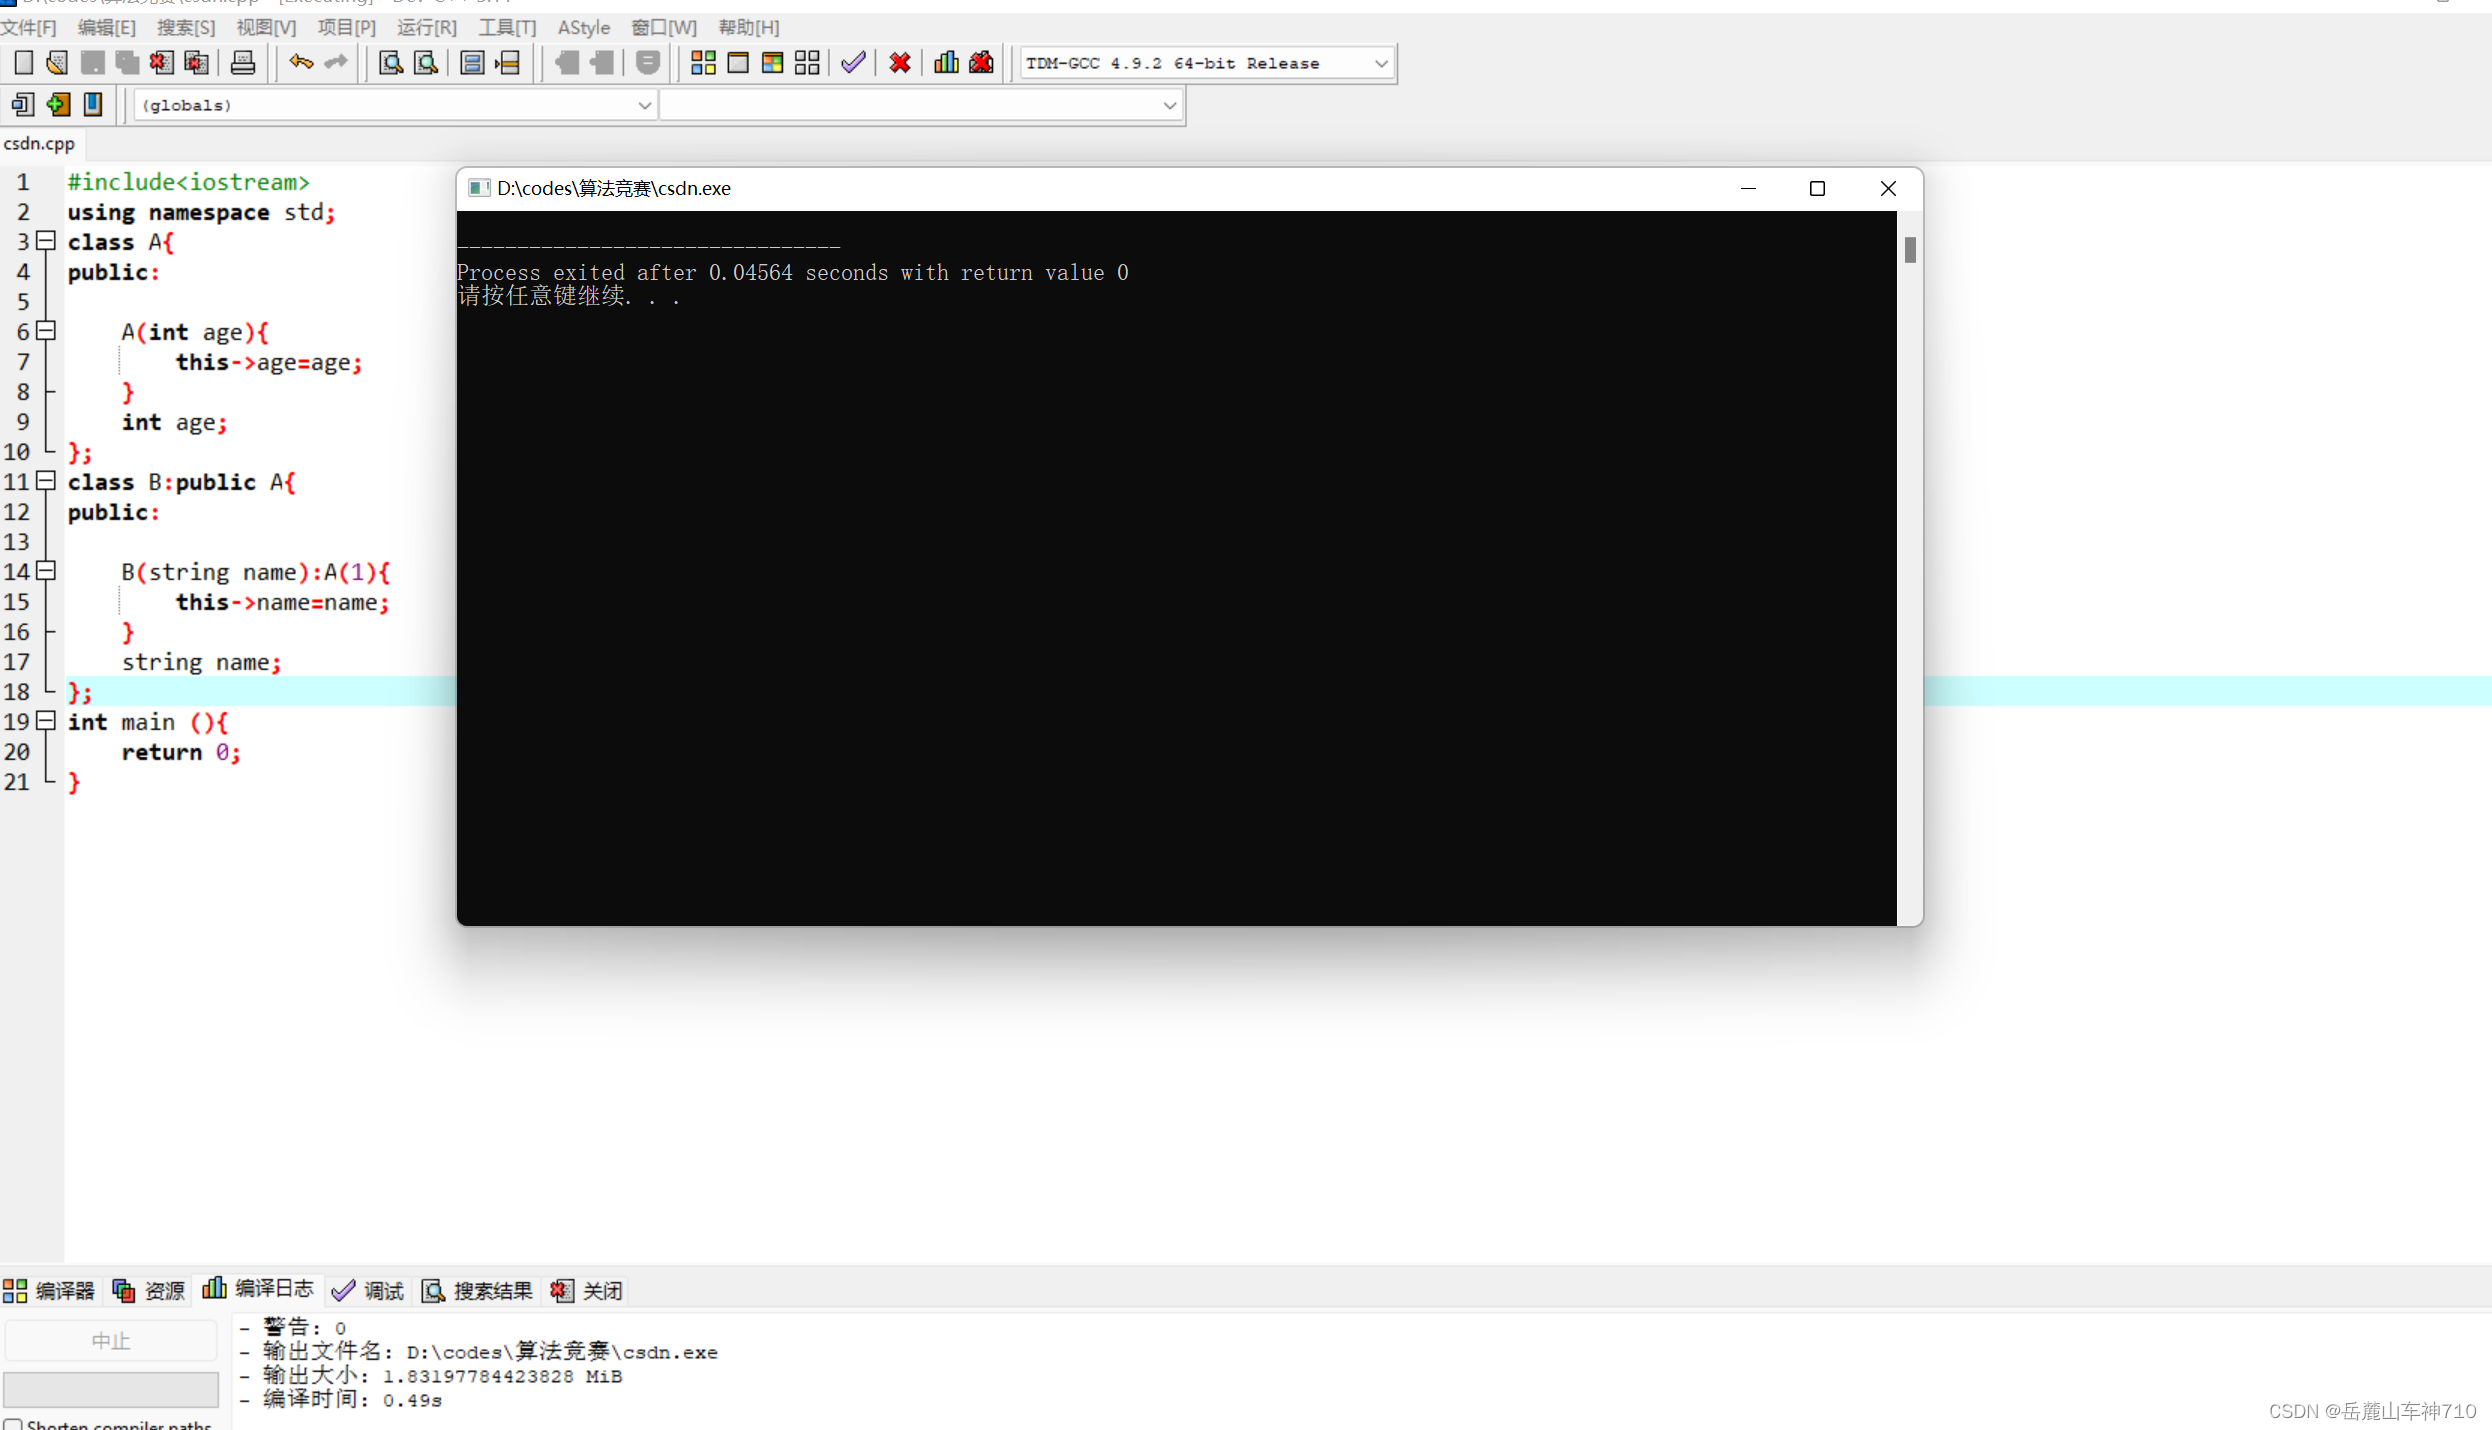Open the 运行[R] menu
The width and height of the screenshot is (2492, 1430).
coord(426,27)
